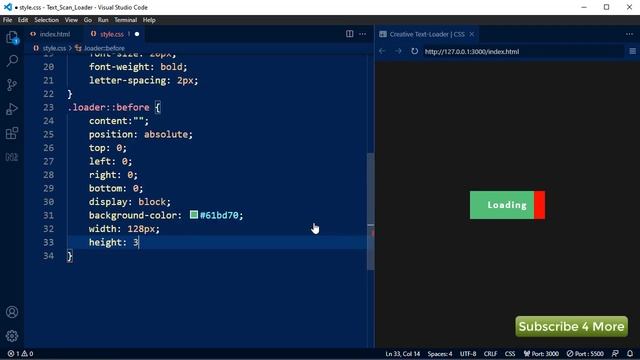Click Port: 3000 in status bar
This screenshot has height=360, width=640.
tap(541, 353)
